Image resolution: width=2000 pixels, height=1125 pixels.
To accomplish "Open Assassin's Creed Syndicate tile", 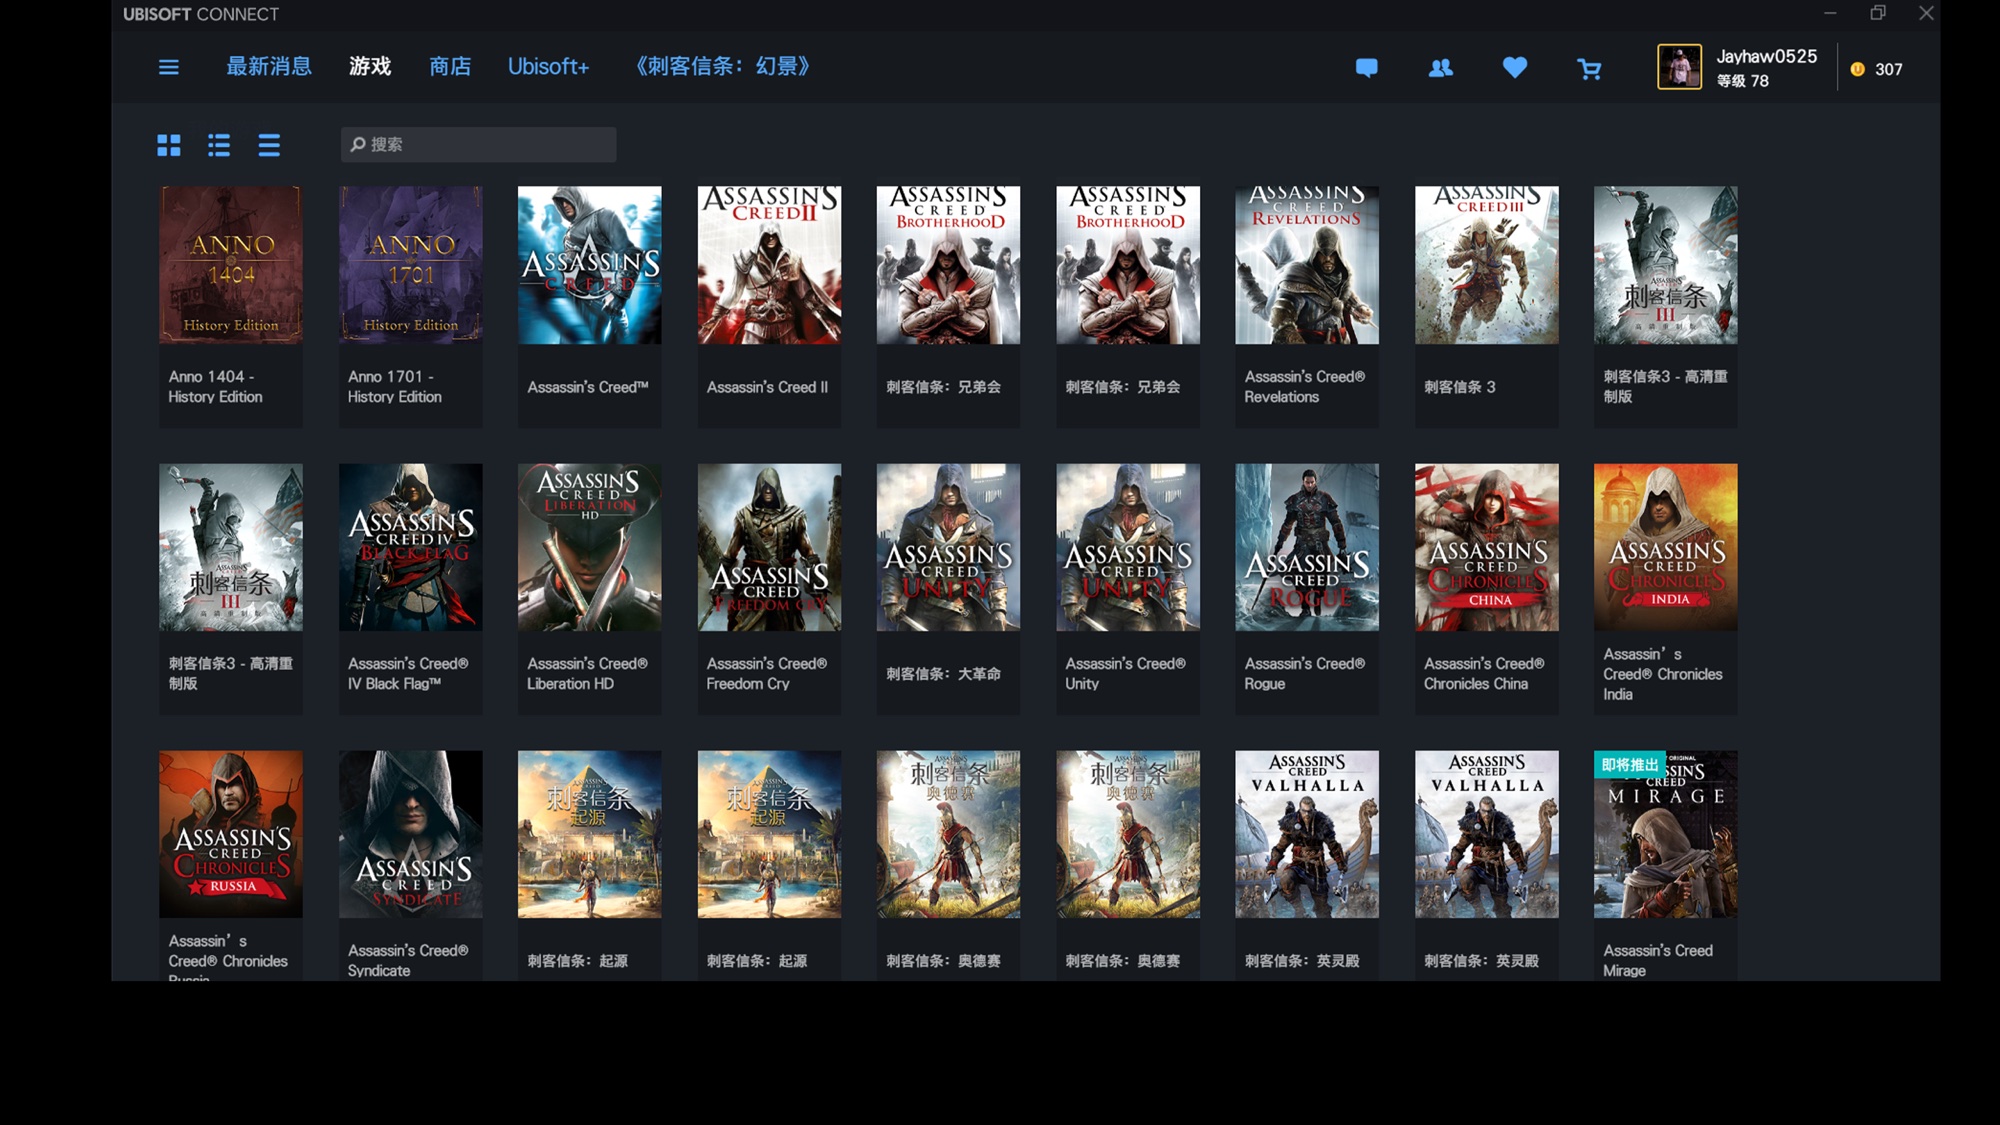I will coord(410,866).
